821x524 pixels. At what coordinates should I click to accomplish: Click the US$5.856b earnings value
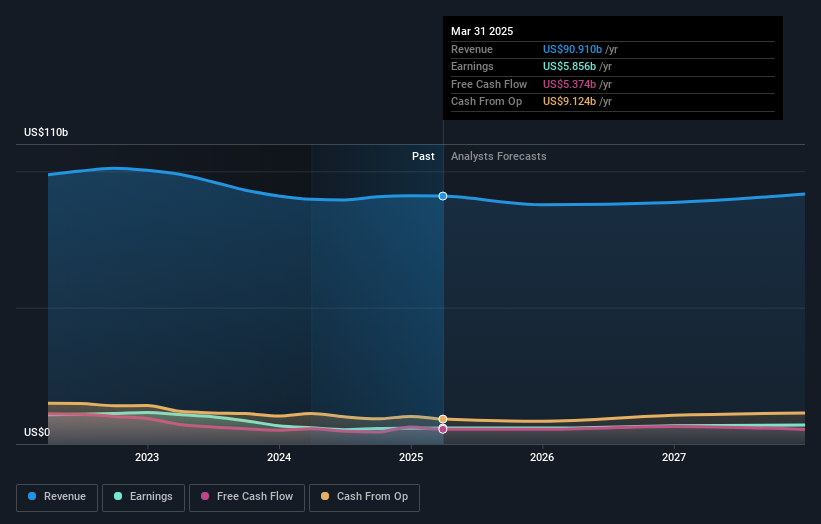point(569,66)
